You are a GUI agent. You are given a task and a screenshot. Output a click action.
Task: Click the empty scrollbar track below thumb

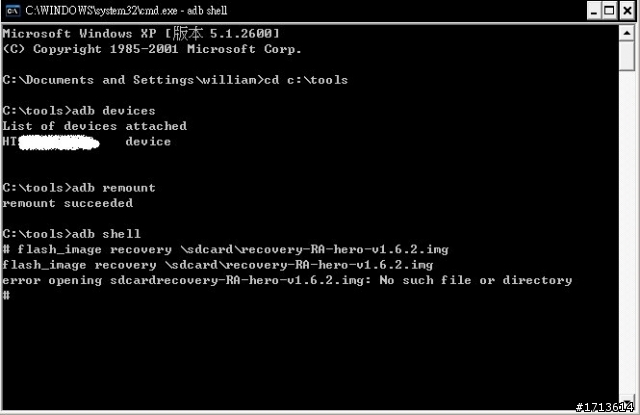coord(627,233)
